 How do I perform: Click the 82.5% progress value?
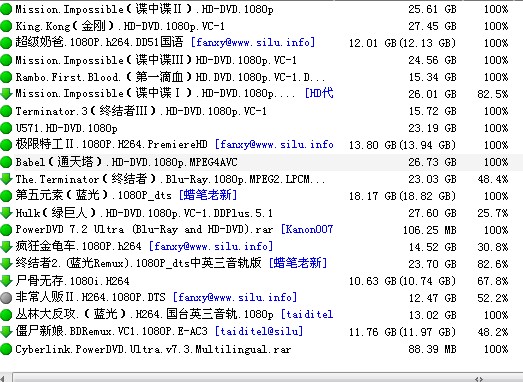(493, 94)
